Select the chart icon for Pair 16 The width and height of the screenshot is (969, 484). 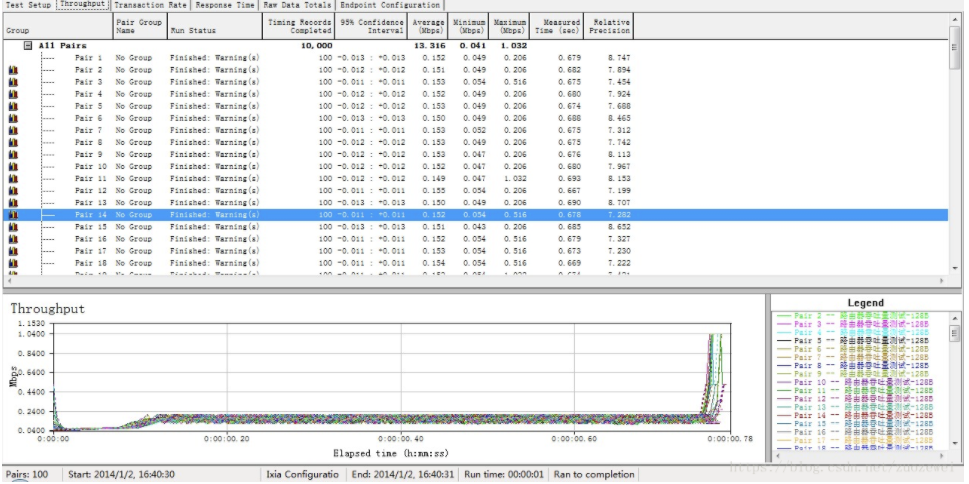pyautogui.click(x=14, y=239)
